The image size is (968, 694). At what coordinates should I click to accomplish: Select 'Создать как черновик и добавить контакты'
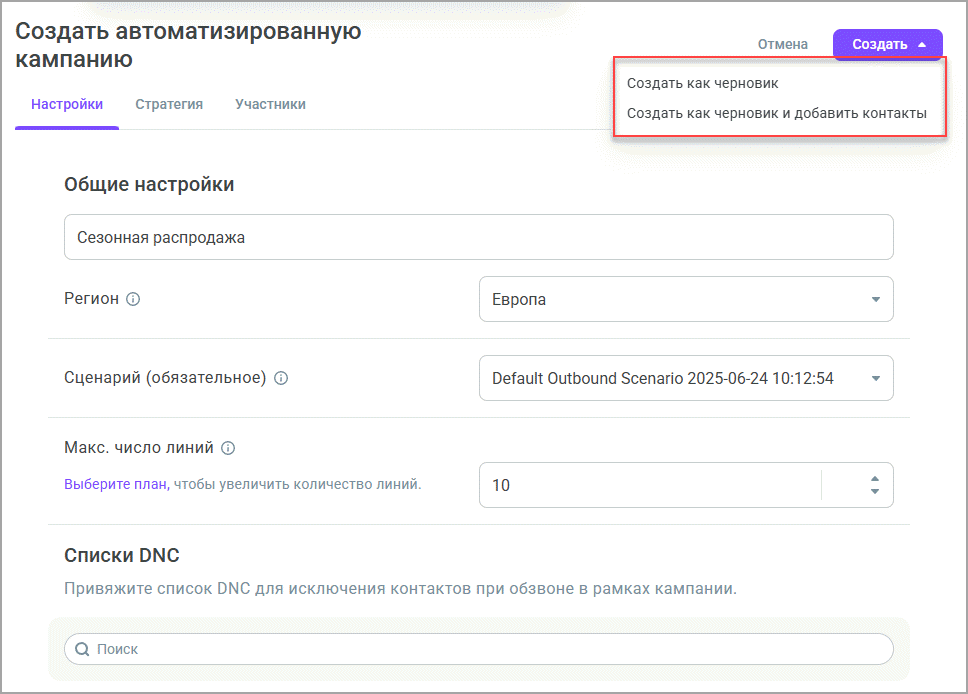776,113
